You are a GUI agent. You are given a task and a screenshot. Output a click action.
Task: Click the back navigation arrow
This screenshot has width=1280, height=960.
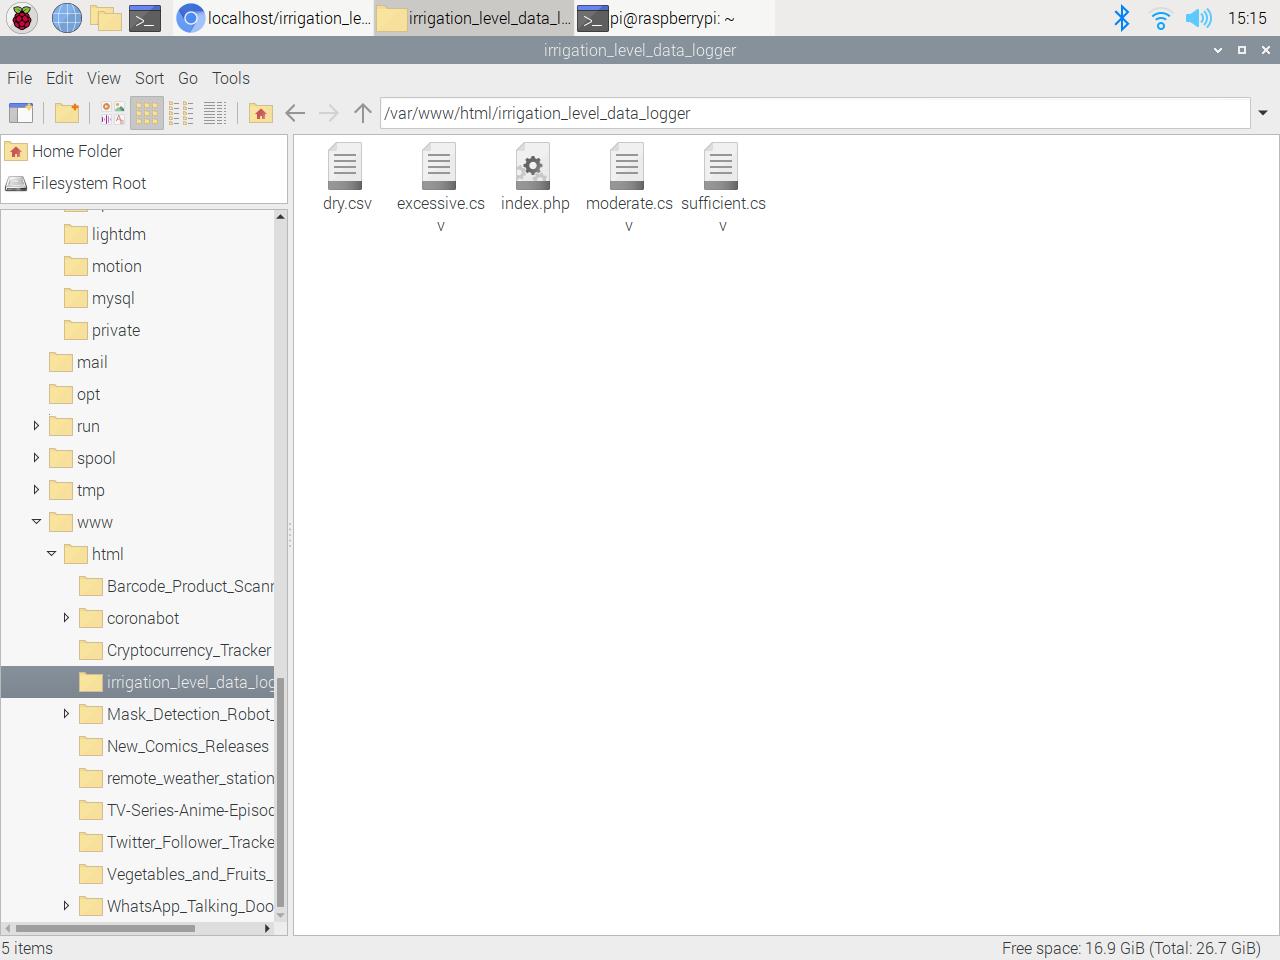click(x=296, y=113)
